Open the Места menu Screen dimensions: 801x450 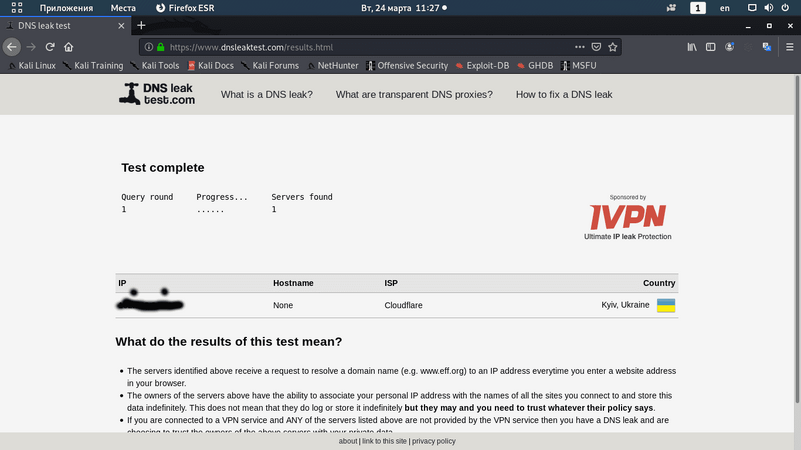(123, 8)
